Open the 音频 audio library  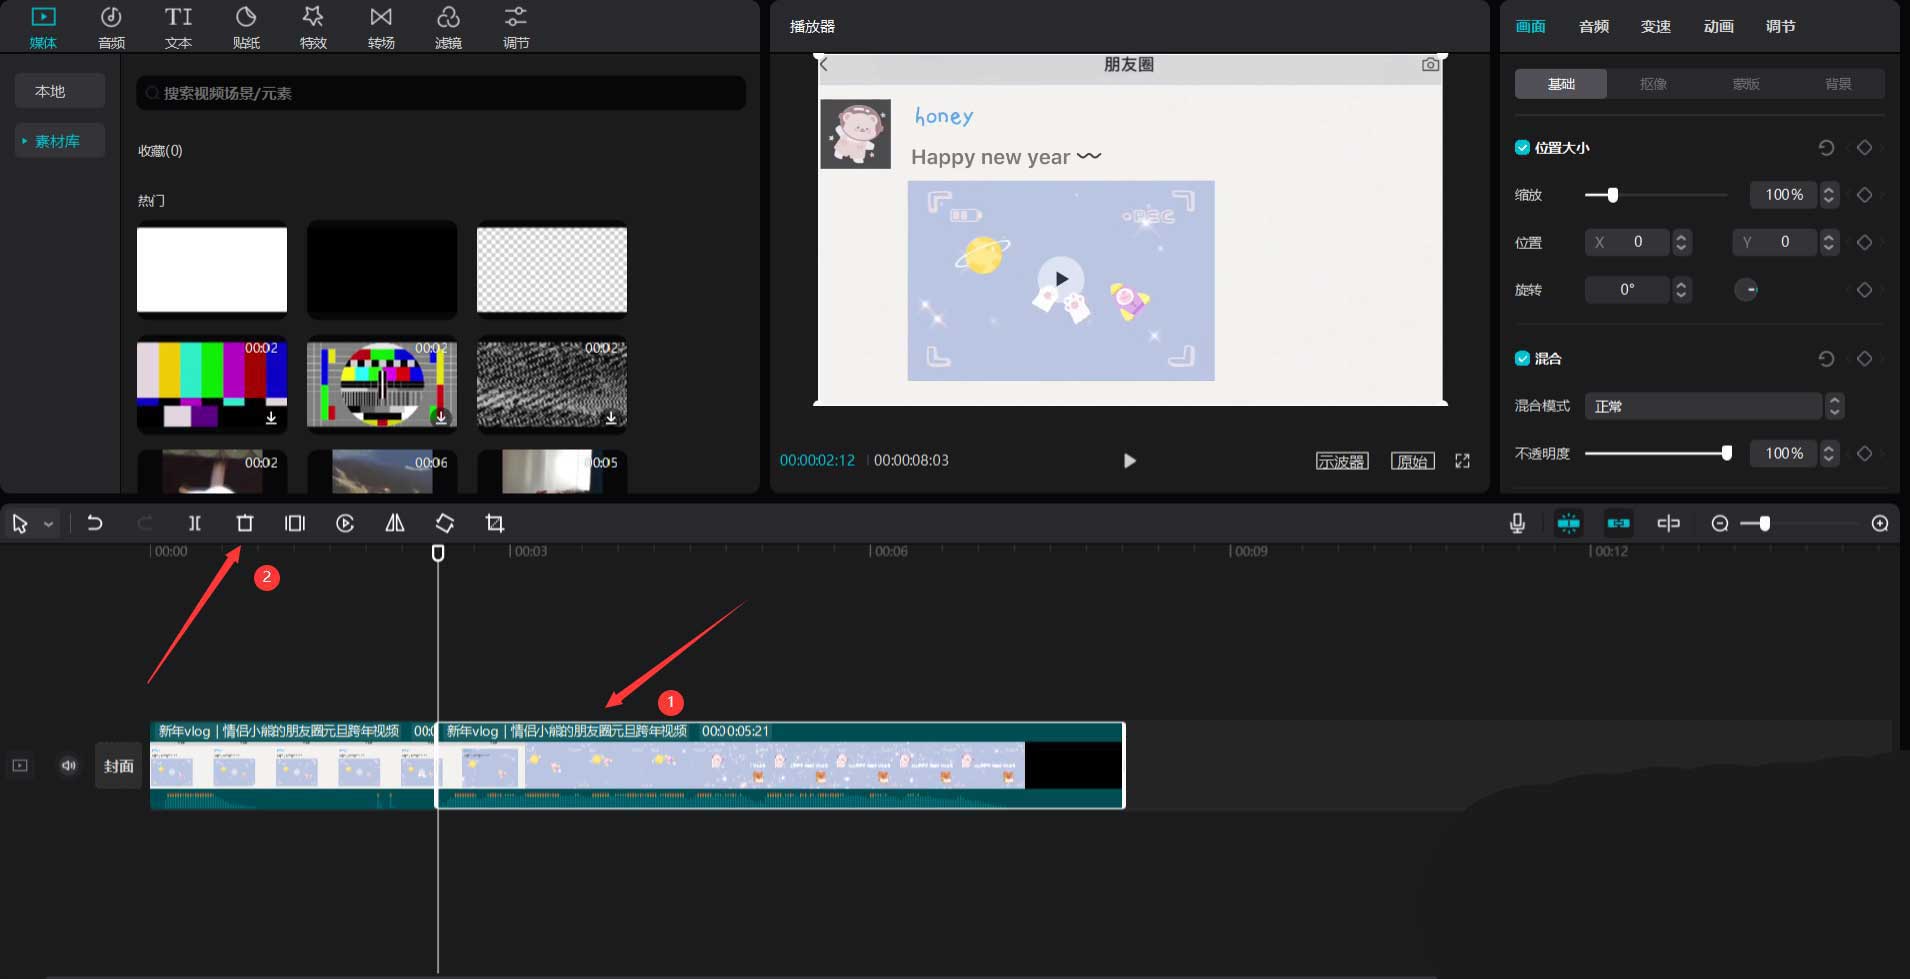(111, 27)
